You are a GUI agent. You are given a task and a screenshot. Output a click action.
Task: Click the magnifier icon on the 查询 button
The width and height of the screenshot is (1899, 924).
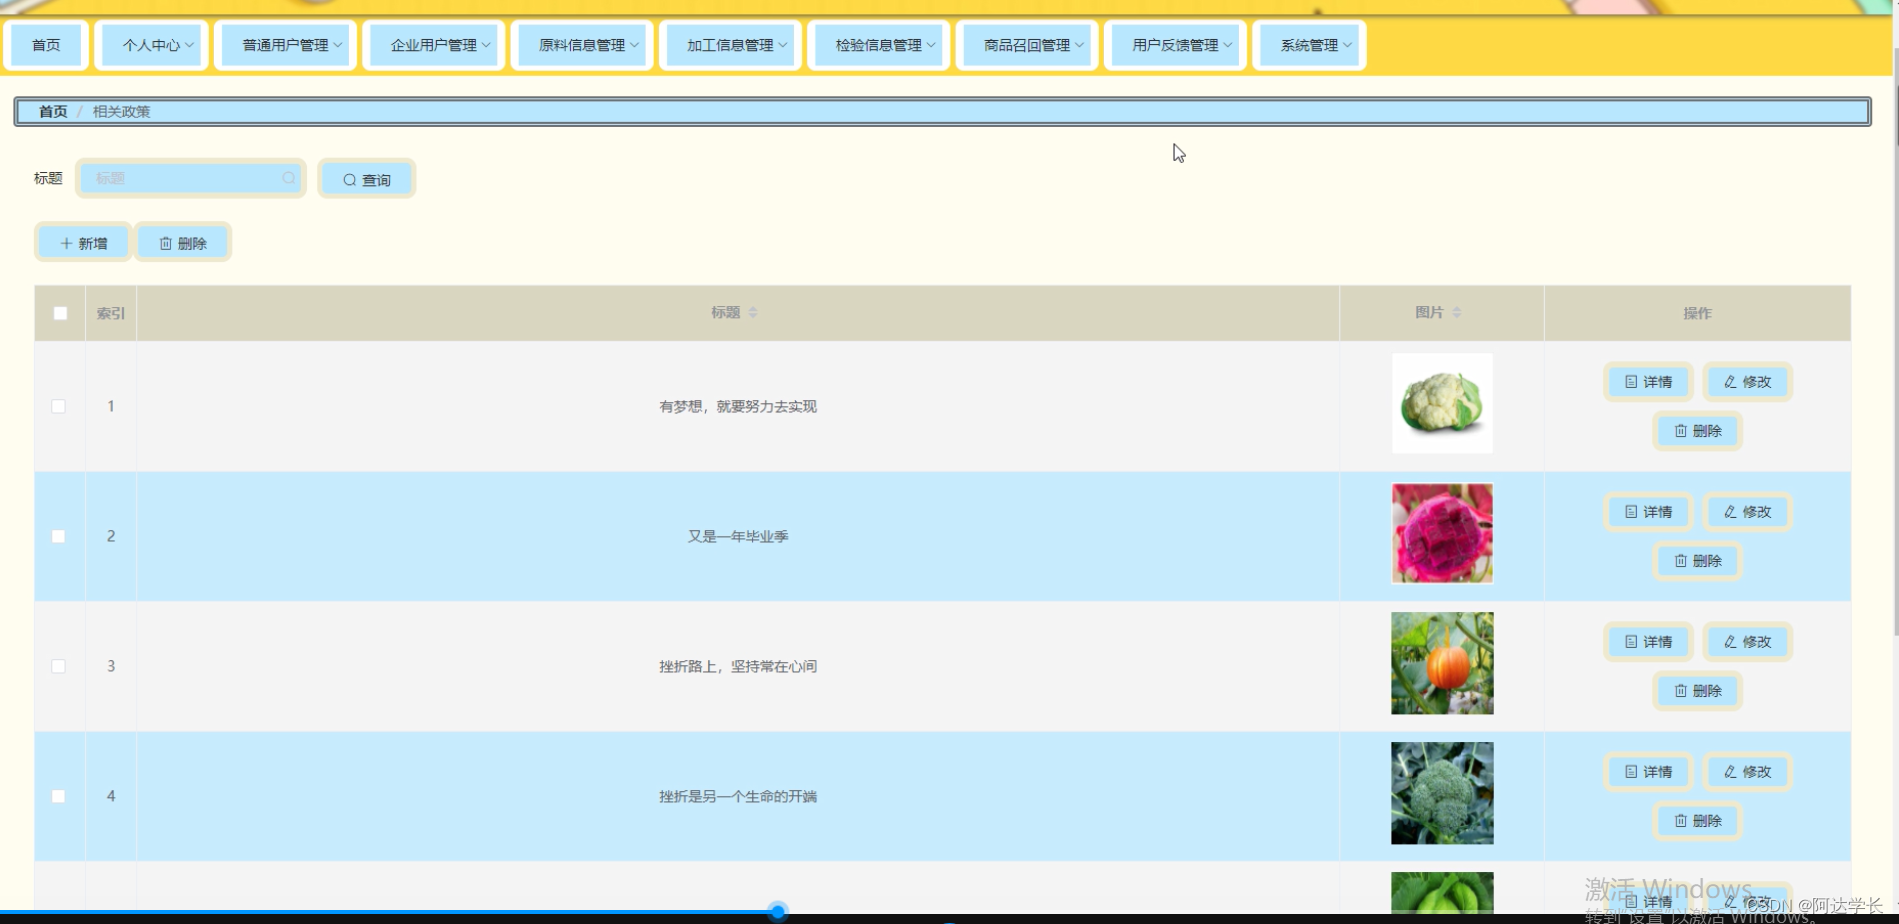pos(349,179)
